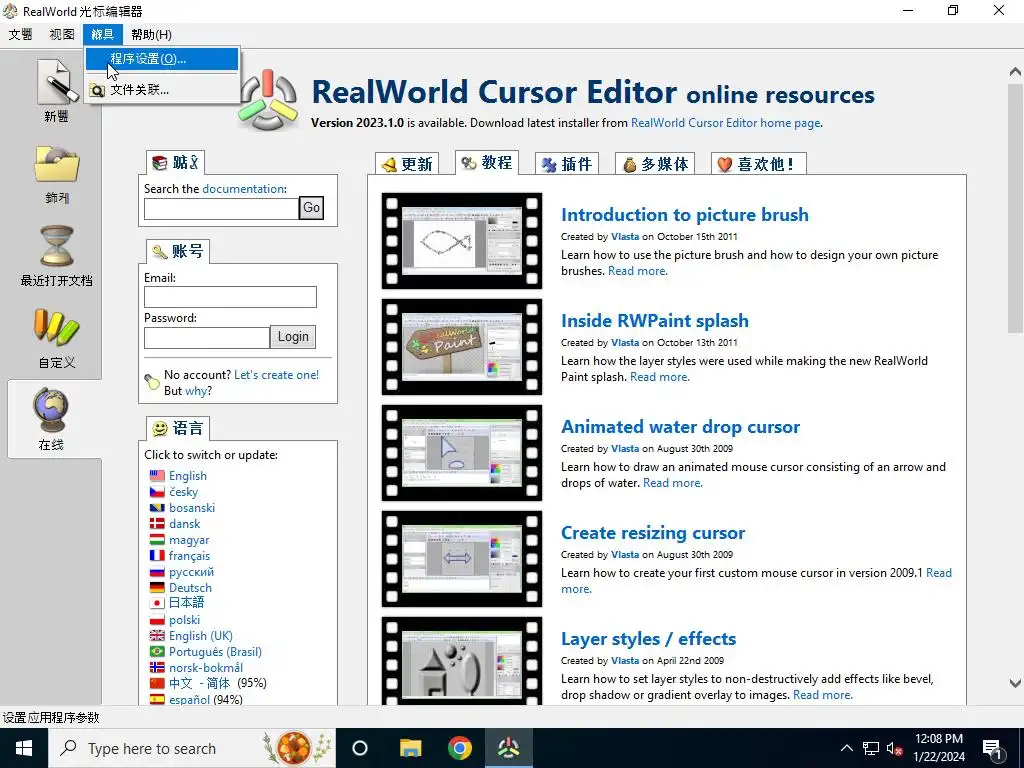
Task: Choose 程序设置(O)... menu entry
Action: pos(162,59)
